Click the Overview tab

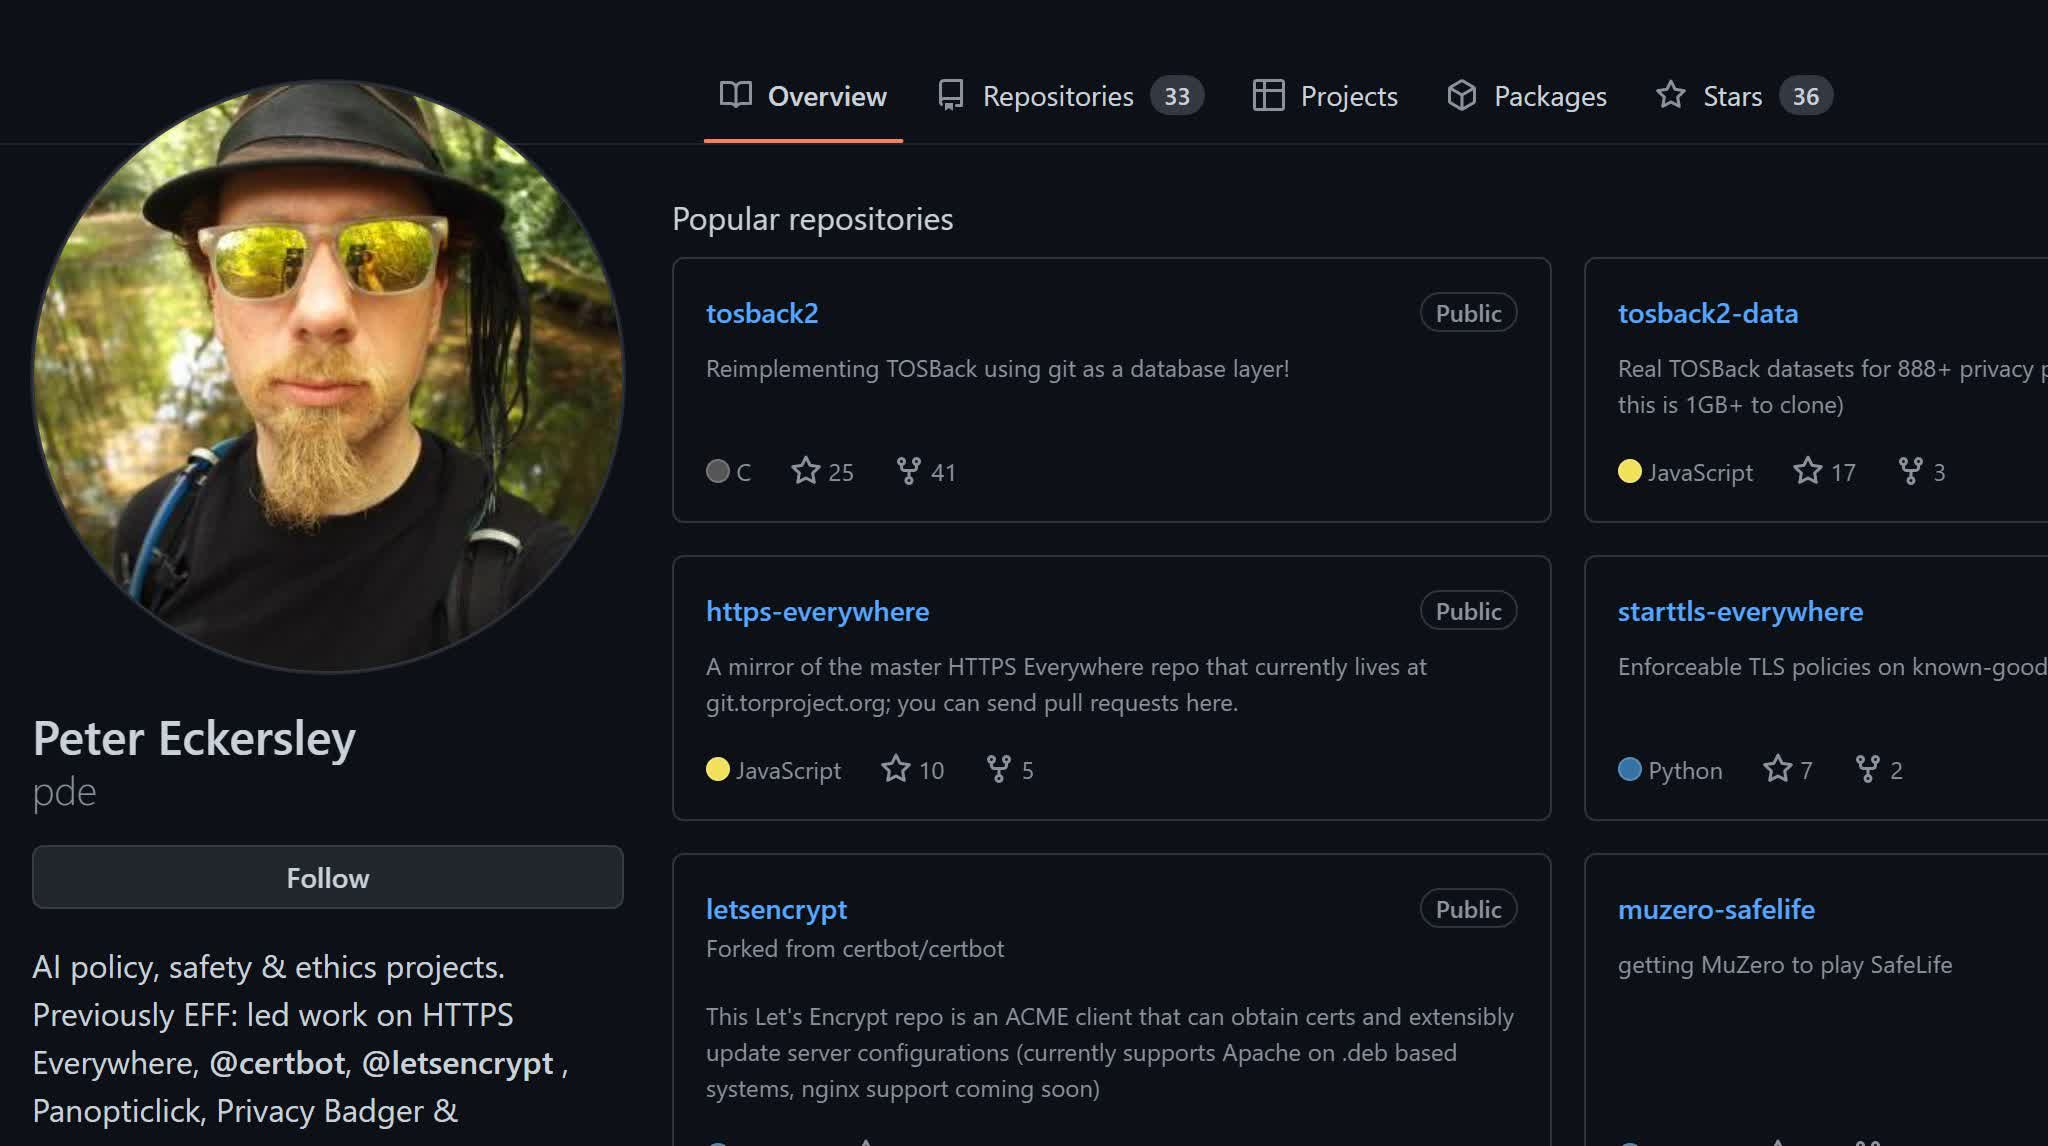[803, 96]
